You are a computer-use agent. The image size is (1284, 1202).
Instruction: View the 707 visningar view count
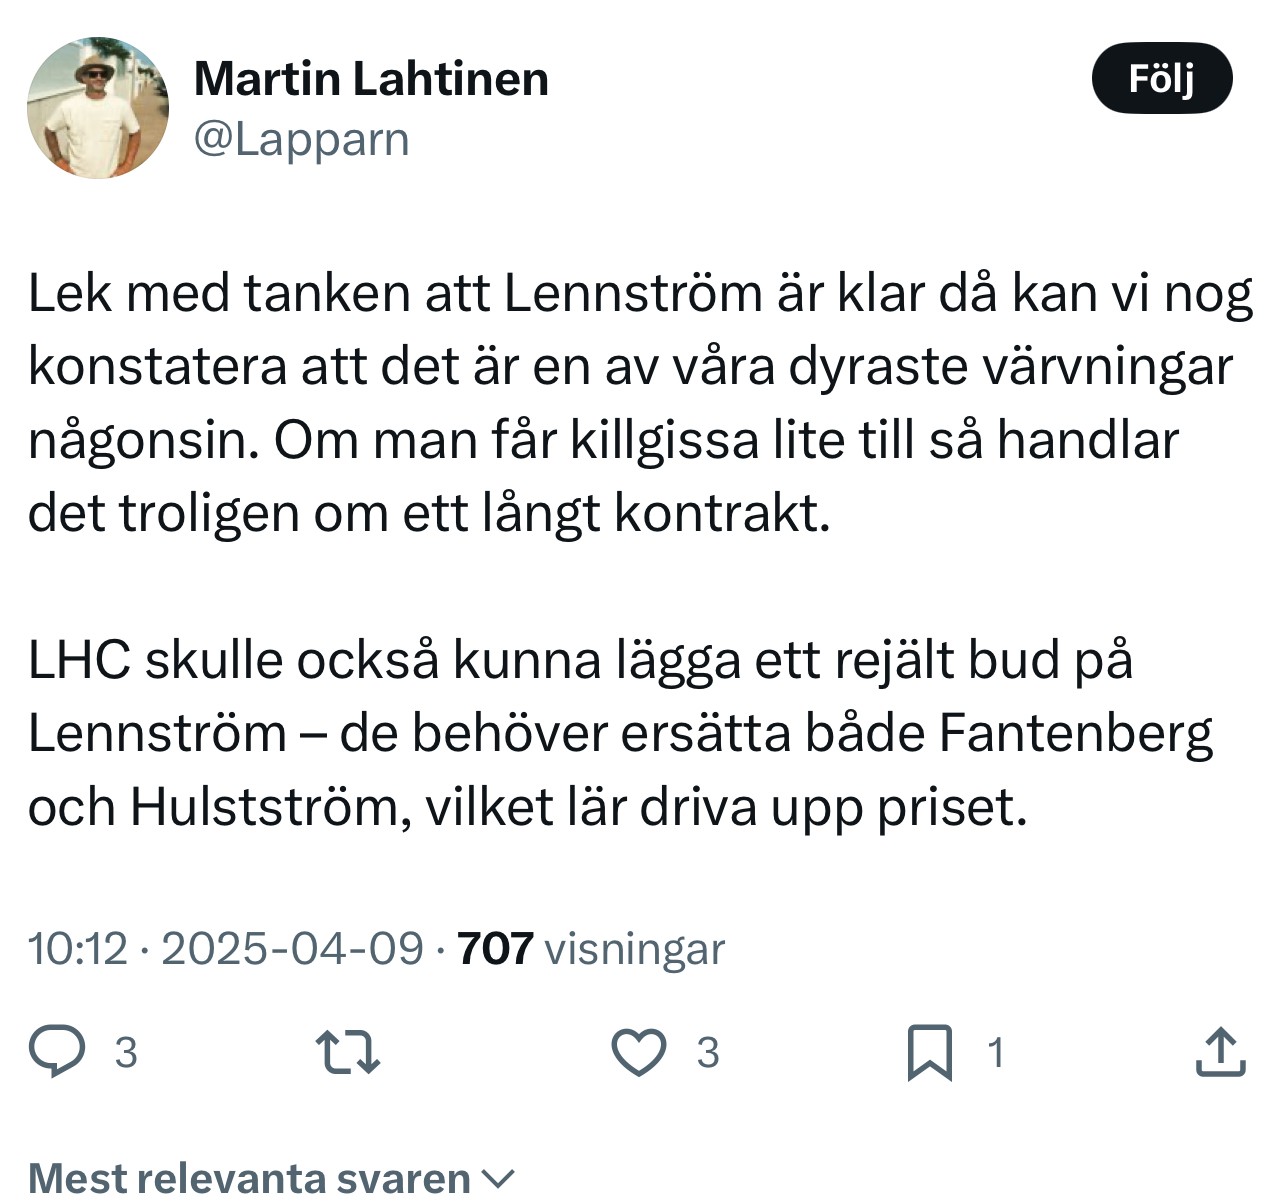pos(590,948)
